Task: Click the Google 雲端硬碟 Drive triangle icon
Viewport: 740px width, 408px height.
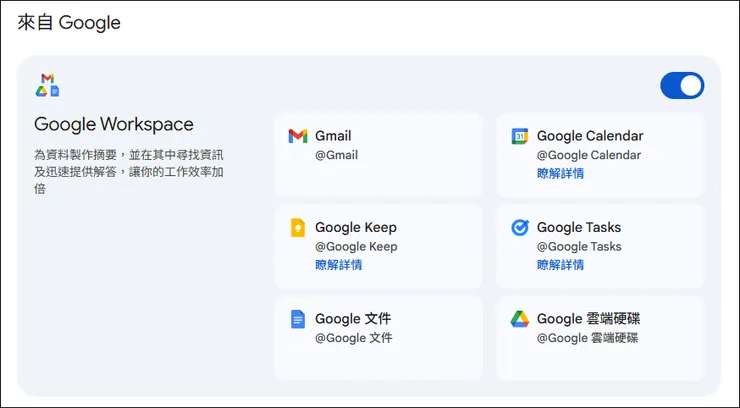Action: tap(520, 319)
